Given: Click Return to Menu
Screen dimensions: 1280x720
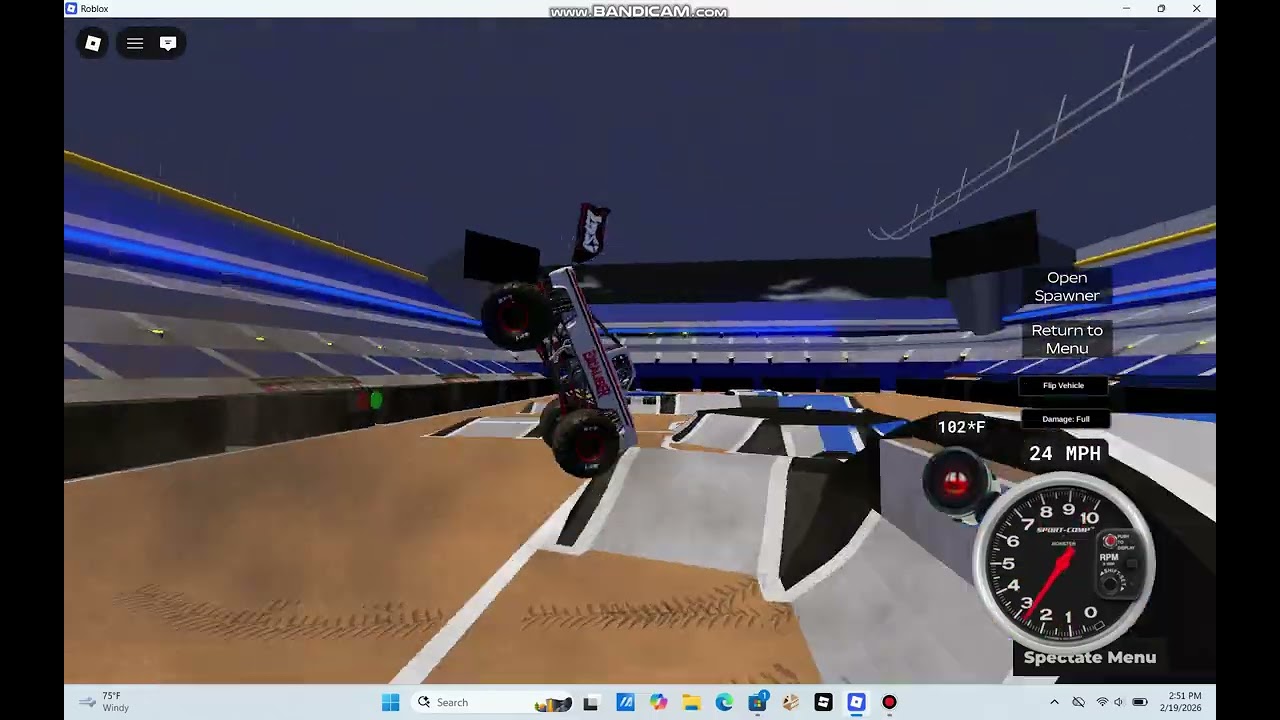Looking at the screenshot, I should (x=1067, y=339).
